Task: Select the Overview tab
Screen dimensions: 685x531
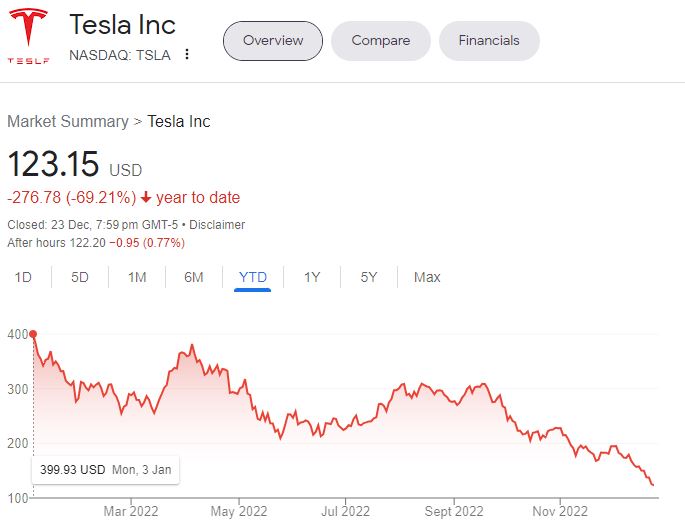Action: (272, 41)
